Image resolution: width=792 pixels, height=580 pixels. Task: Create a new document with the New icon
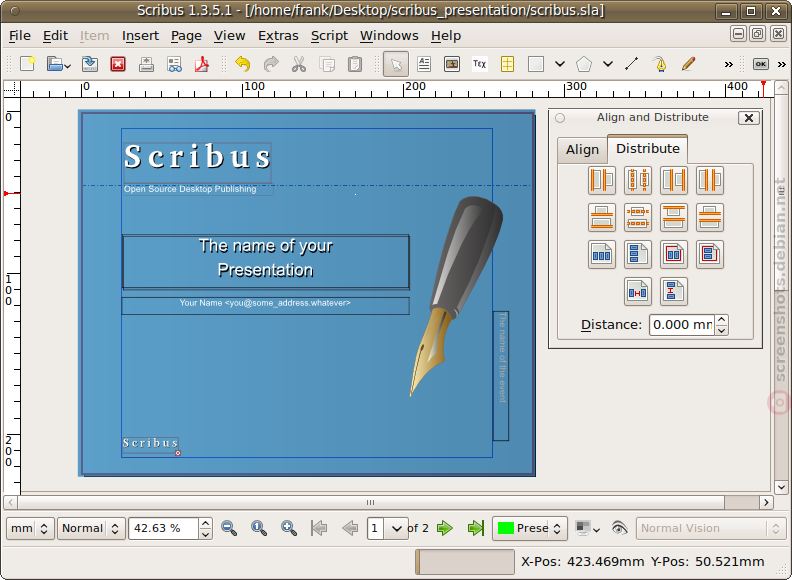pyautogui.click(x=28, y=64)
